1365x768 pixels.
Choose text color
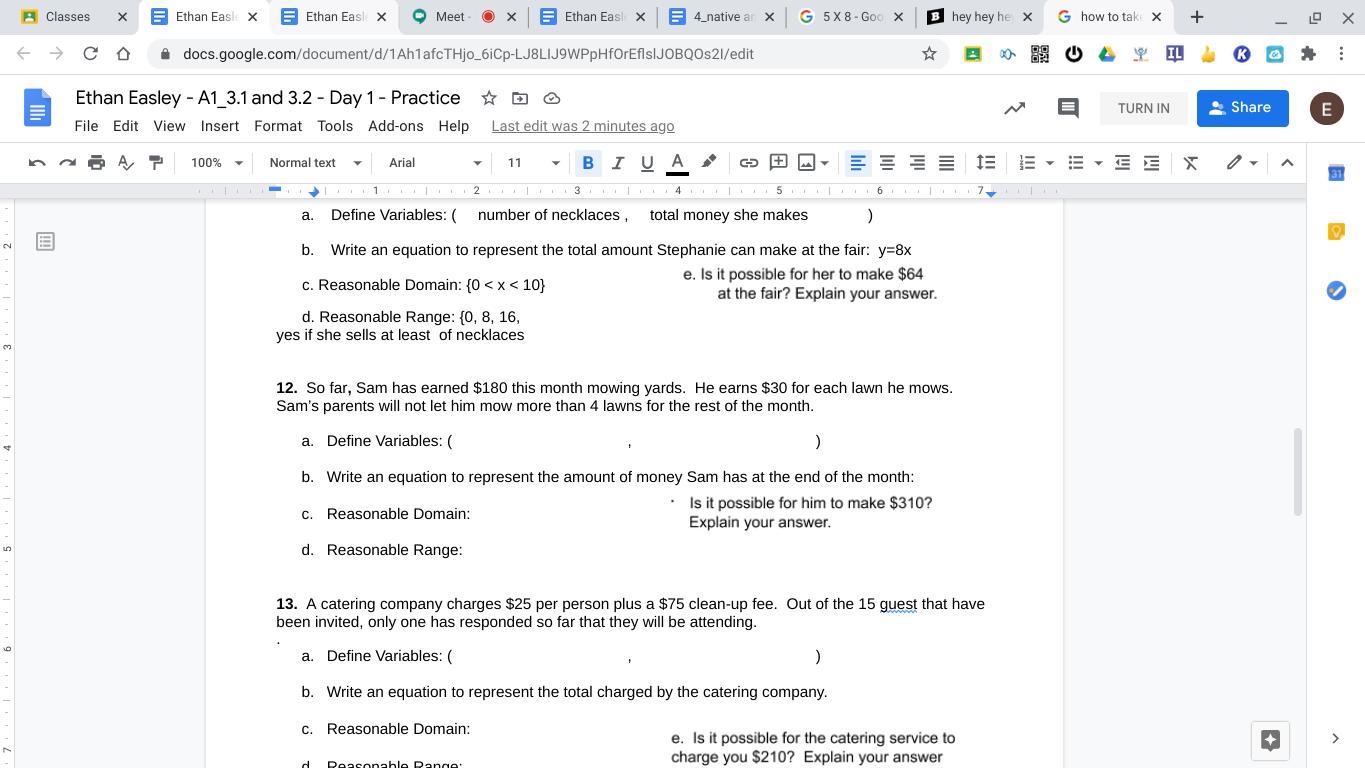tap(677, 163)
